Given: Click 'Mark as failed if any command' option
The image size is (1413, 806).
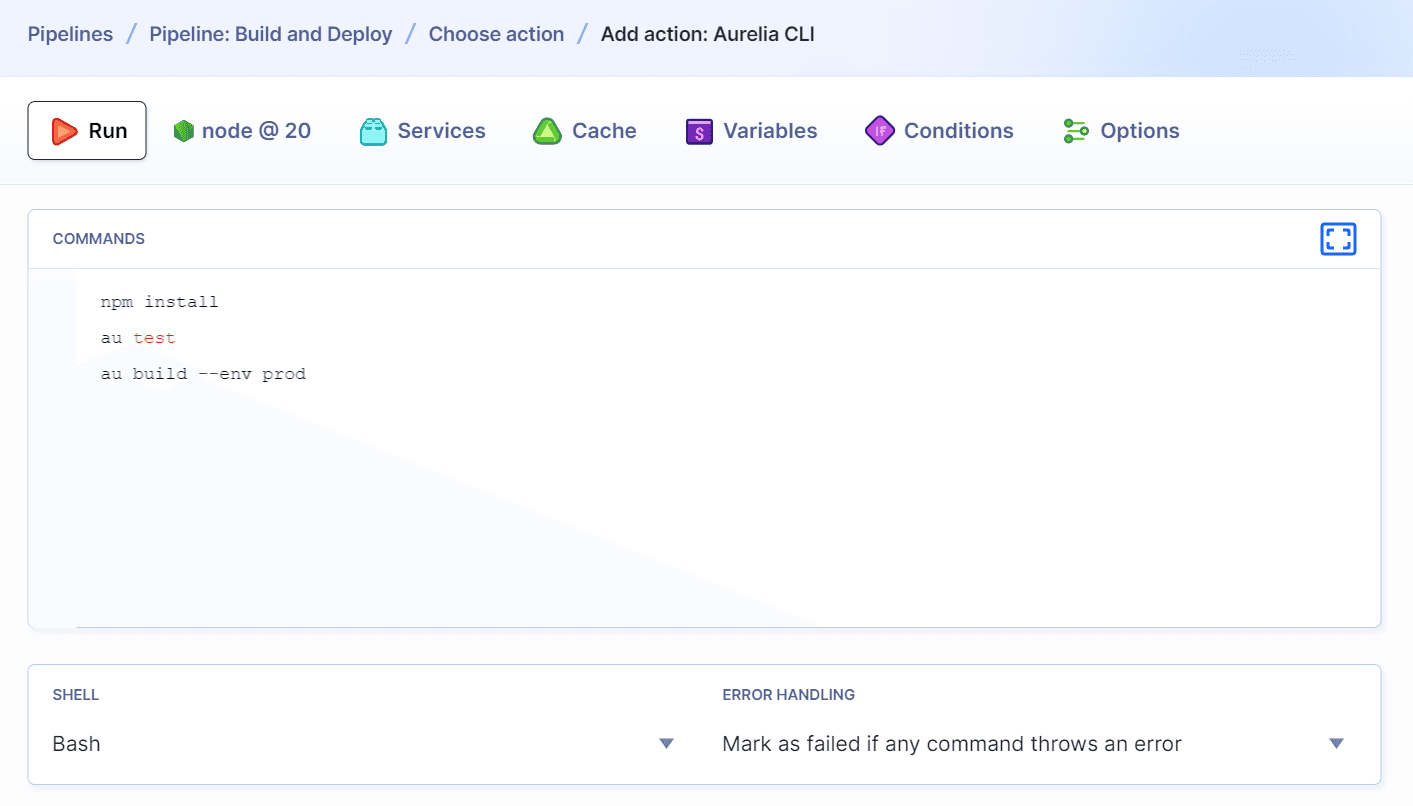Looking at the screenshot, I should (x=952, y=744).
